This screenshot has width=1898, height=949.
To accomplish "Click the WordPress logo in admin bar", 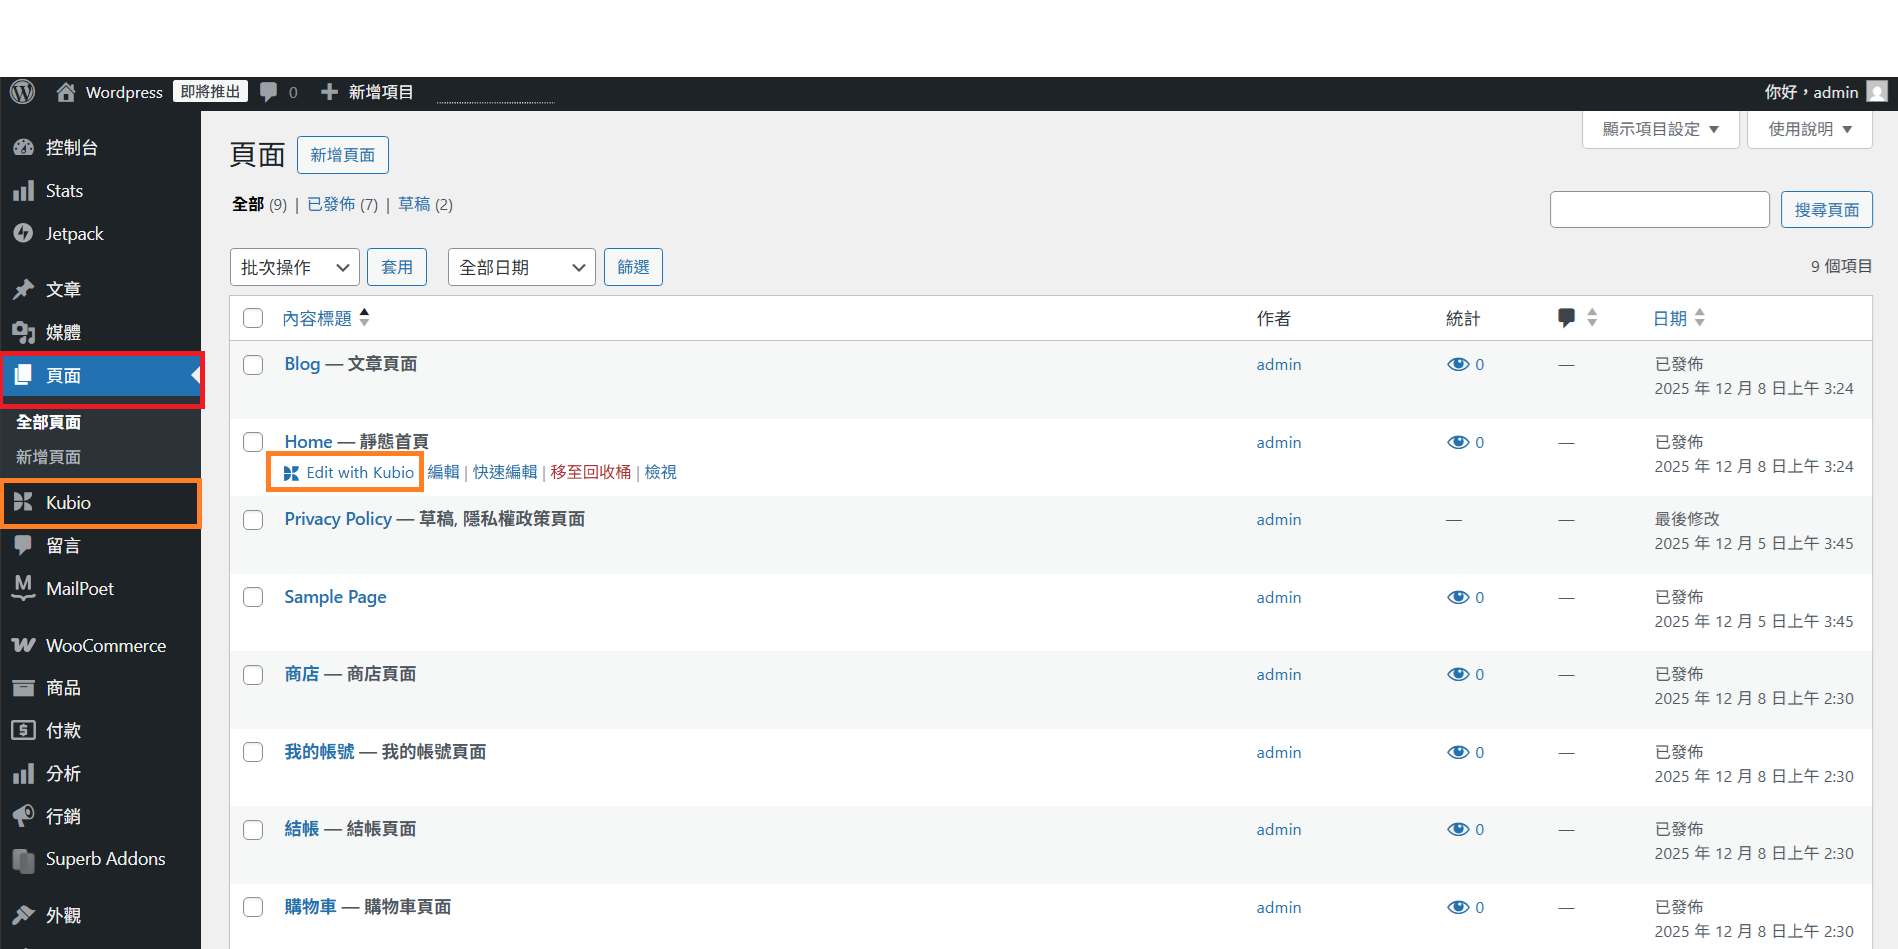I will 22,92.
